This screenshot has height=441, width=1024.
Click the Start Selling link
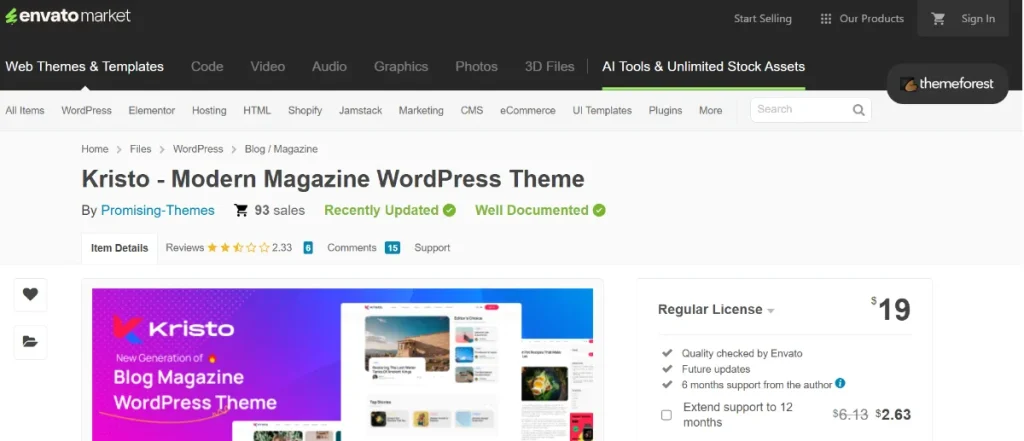point(762,19)
